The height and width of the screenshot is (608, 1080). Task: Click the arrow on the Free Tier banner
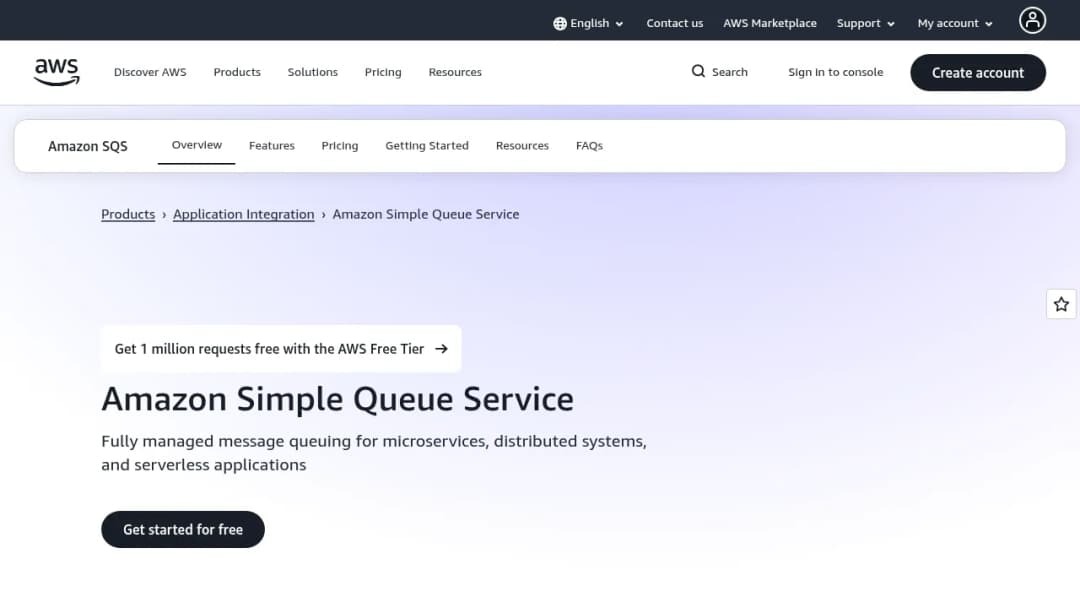[x=442, y=349]
